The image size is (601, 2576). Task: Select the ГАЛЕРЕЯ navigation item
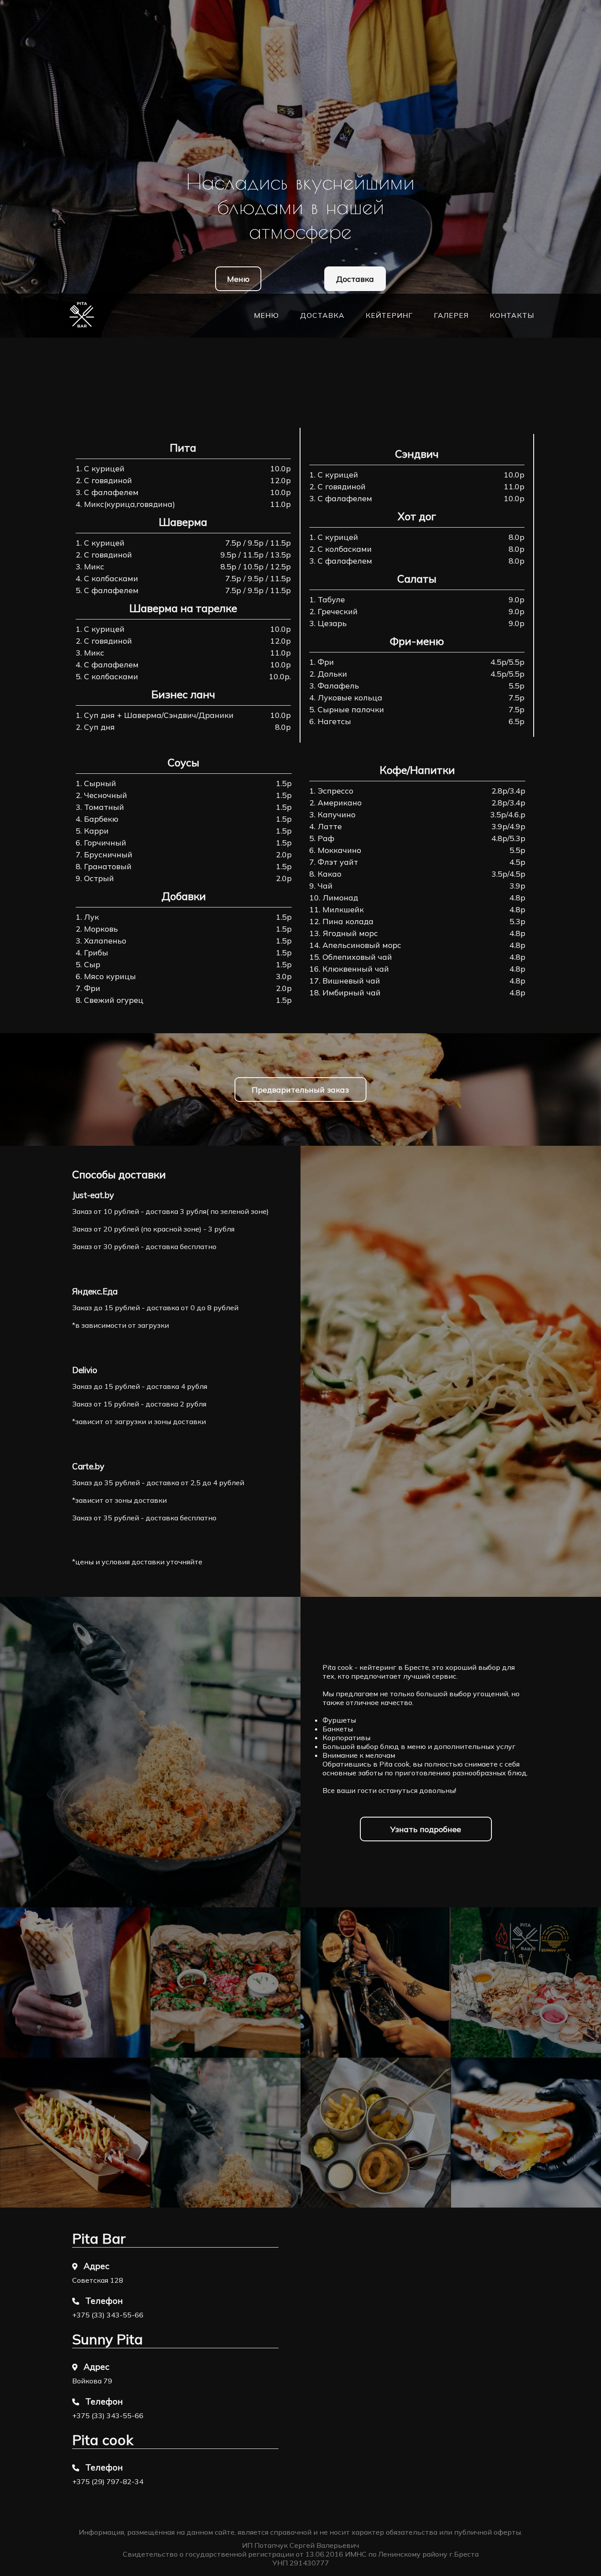coord(451,315)
